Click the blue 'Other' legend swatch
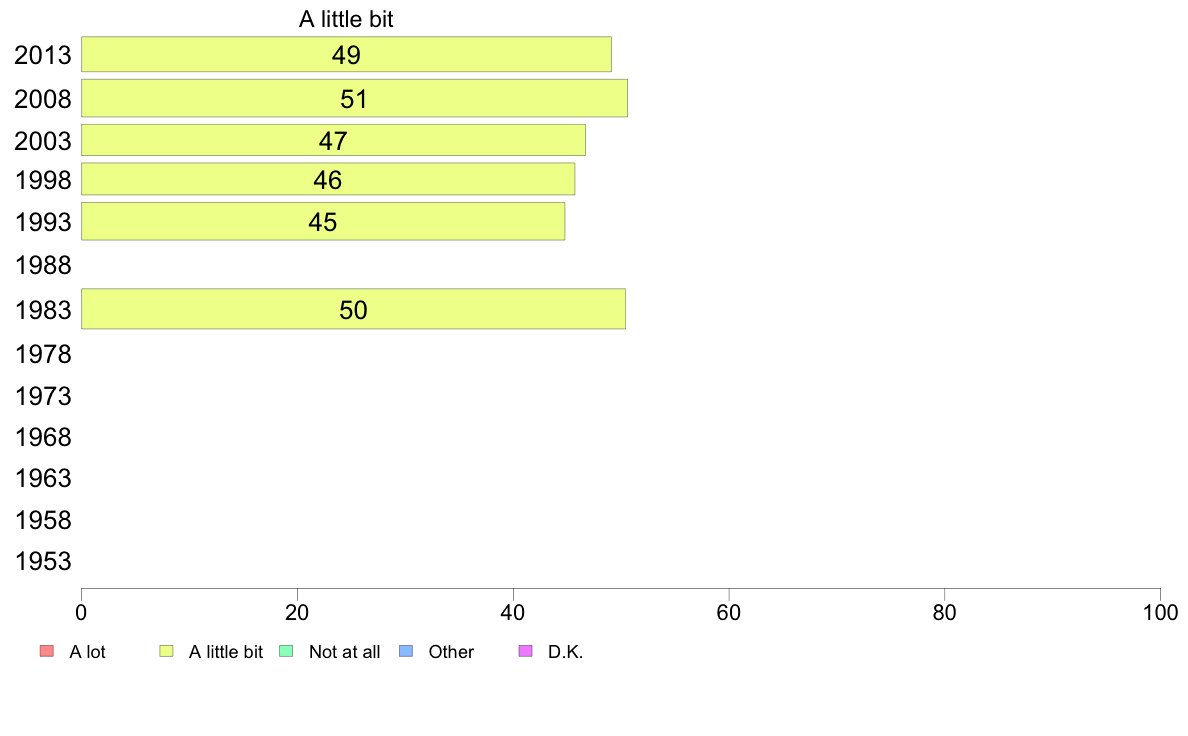The height and width of the screenshot is (736, 1188). 406,651
